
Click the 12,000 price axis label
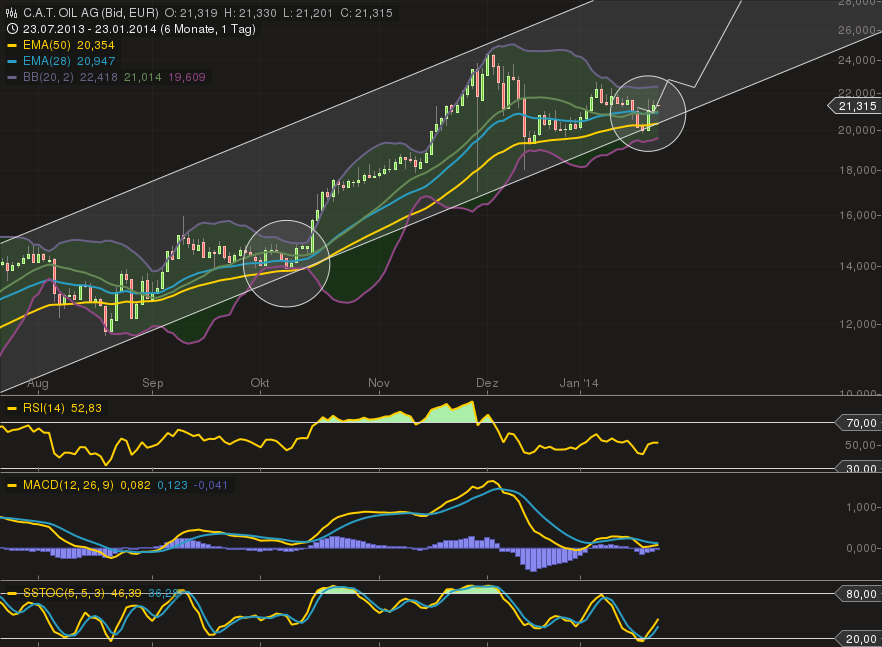[x=857, y=324]
